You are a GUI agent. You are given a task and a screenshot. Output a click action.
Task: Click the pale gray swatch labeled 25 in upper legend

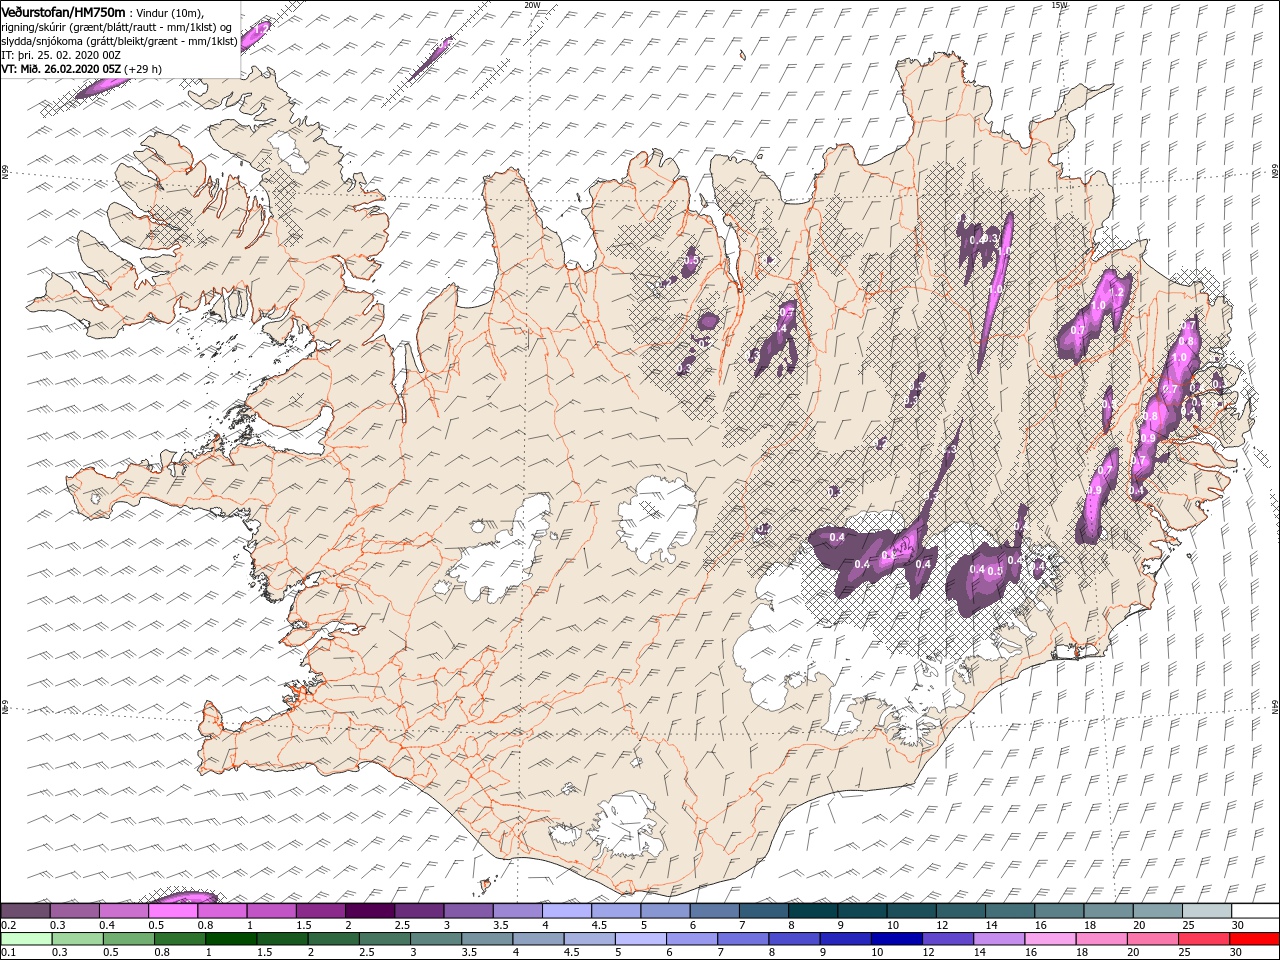(x=1206, y=911)
